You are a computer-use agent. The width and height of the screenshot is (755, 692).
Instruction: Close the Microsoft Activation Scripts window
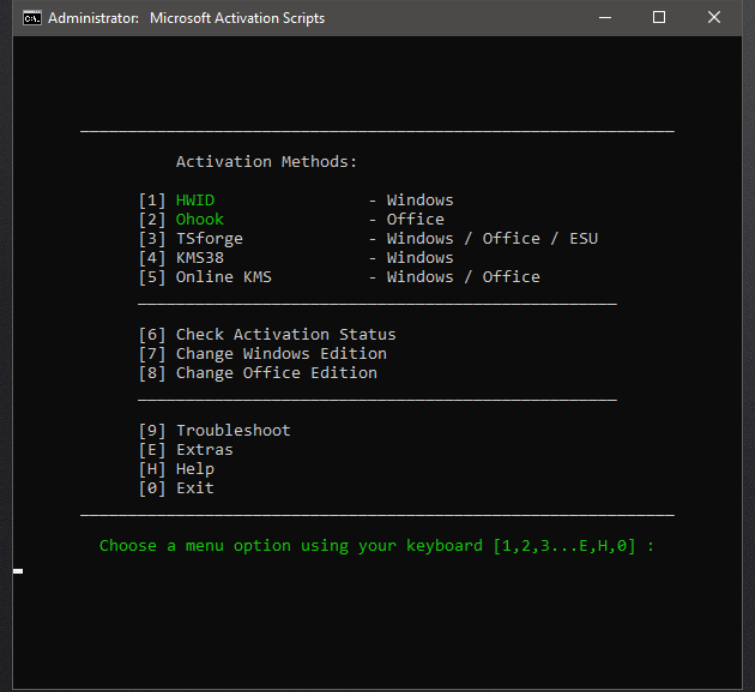[714, 18]
